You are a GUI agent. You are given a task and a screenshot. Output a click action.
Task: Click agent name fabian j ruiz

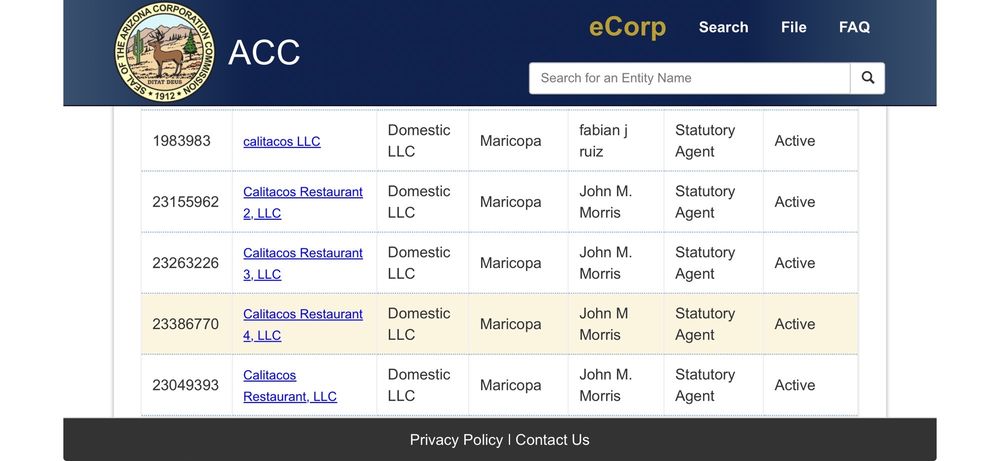tap(603, 141)
